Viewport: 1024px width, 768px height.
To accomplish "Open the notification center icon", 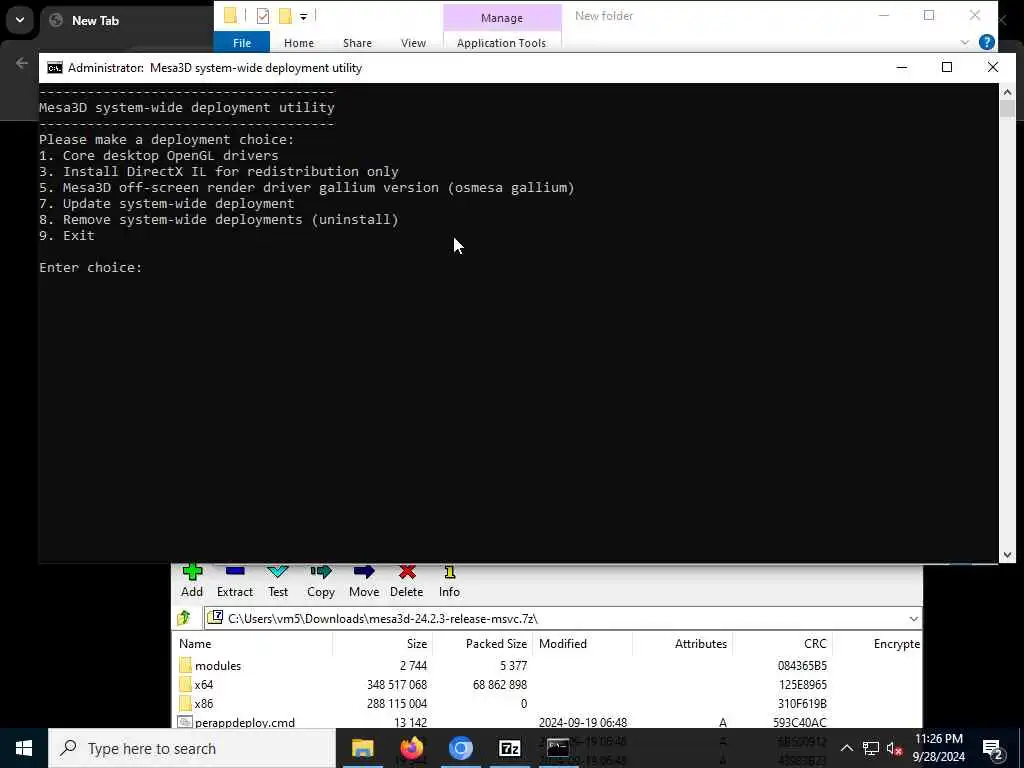I will click(x=993, y=748).
